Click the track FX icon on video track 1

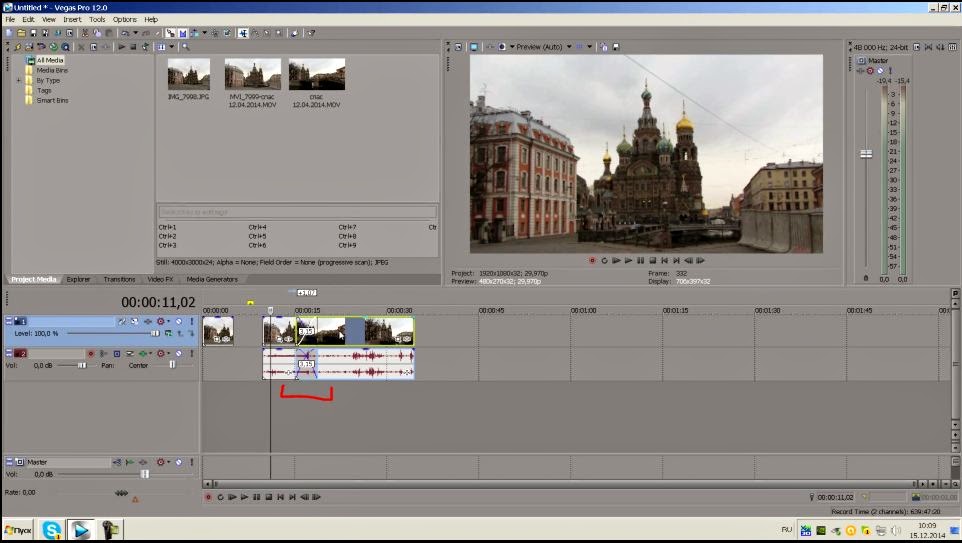click(148, 321)
